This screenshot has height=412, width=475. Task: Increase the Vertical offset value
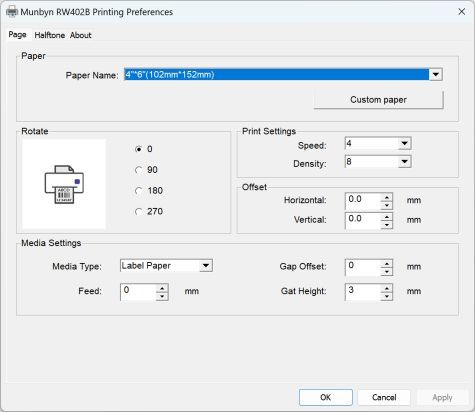point(387,217)
